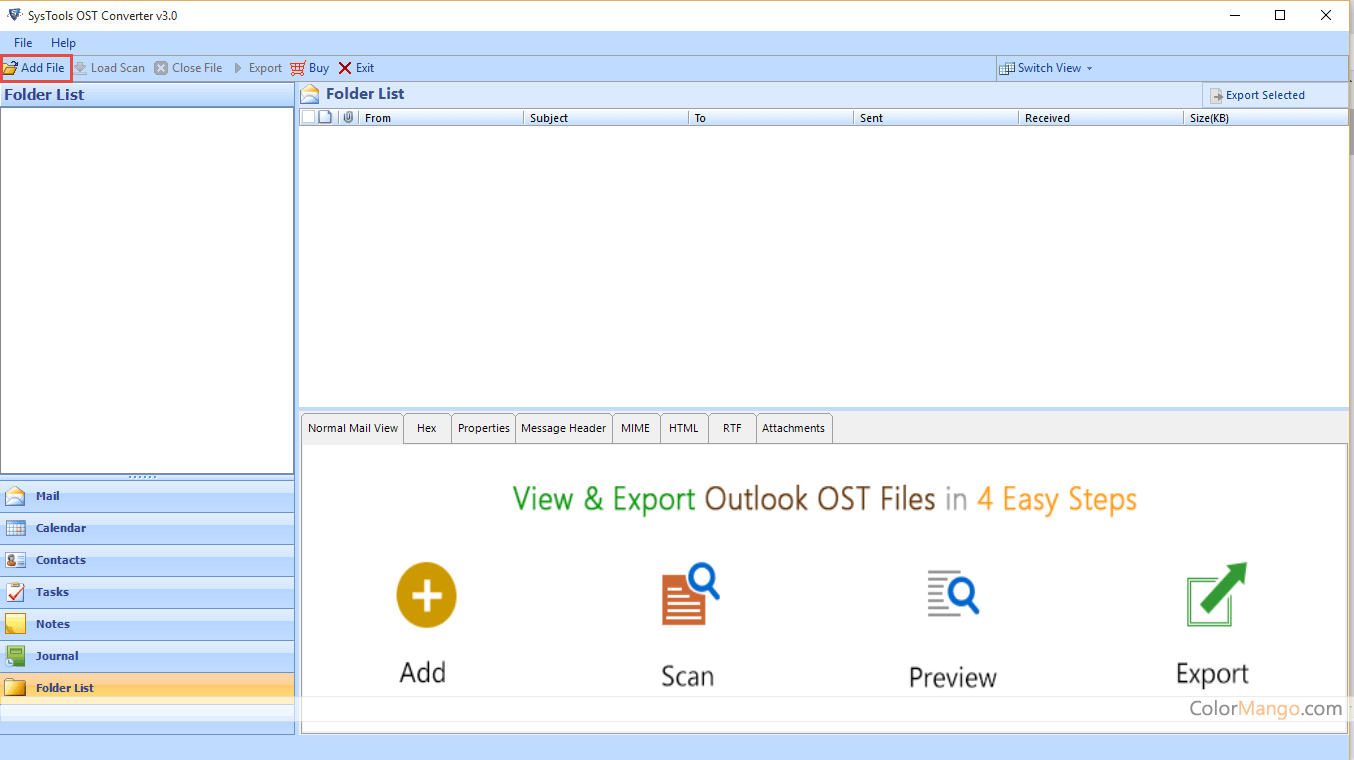Select Tasks in the navigation pane
This screenshot has width=1354, height=760.
pos(147,592)
